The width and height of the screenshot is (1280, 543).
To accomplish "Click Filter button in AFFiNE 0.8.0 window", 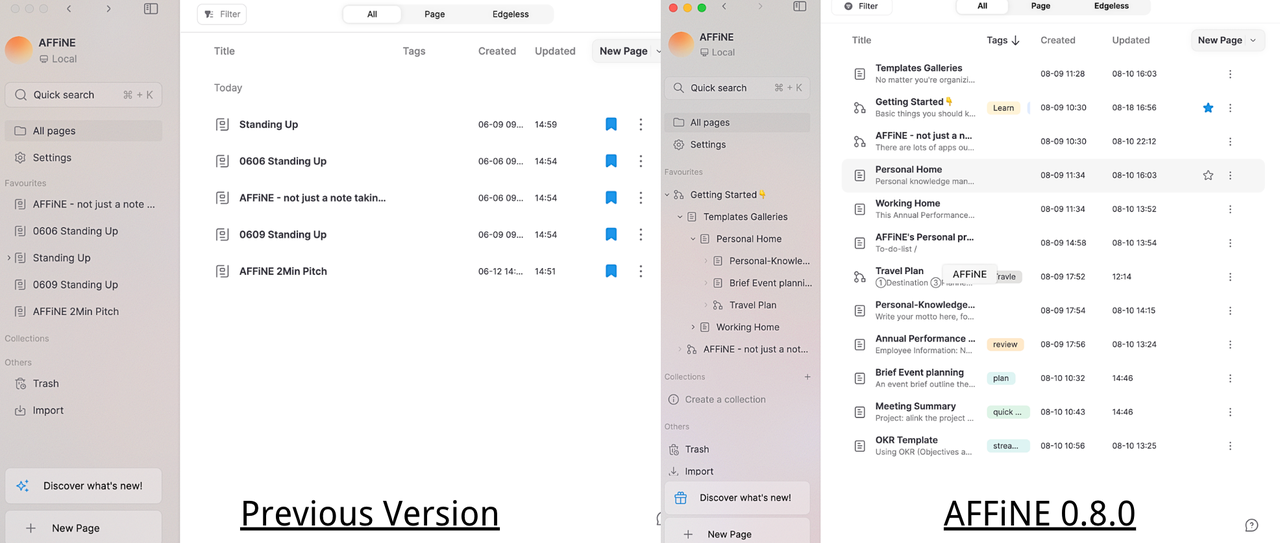I will [860, 6].
